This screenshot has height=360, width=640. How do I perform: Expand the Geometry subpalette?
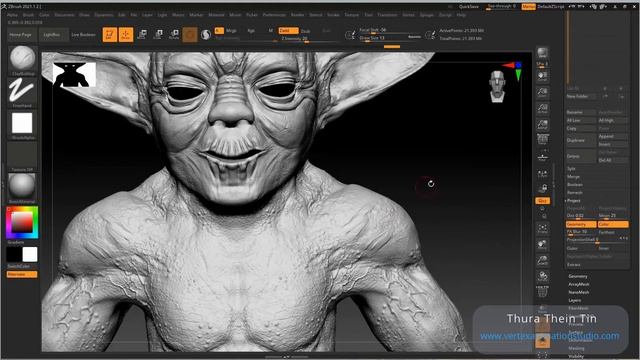click(x=578, y=276)
